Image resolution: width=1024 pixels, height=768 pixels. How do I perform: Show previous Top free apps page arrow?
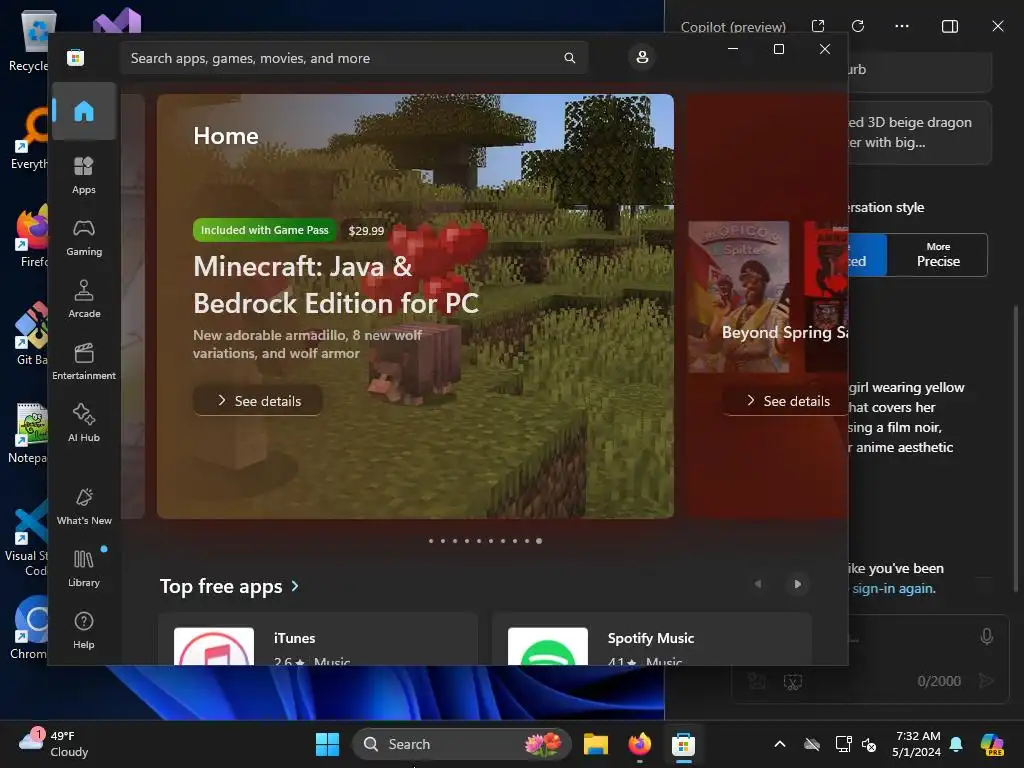point(758,584)
